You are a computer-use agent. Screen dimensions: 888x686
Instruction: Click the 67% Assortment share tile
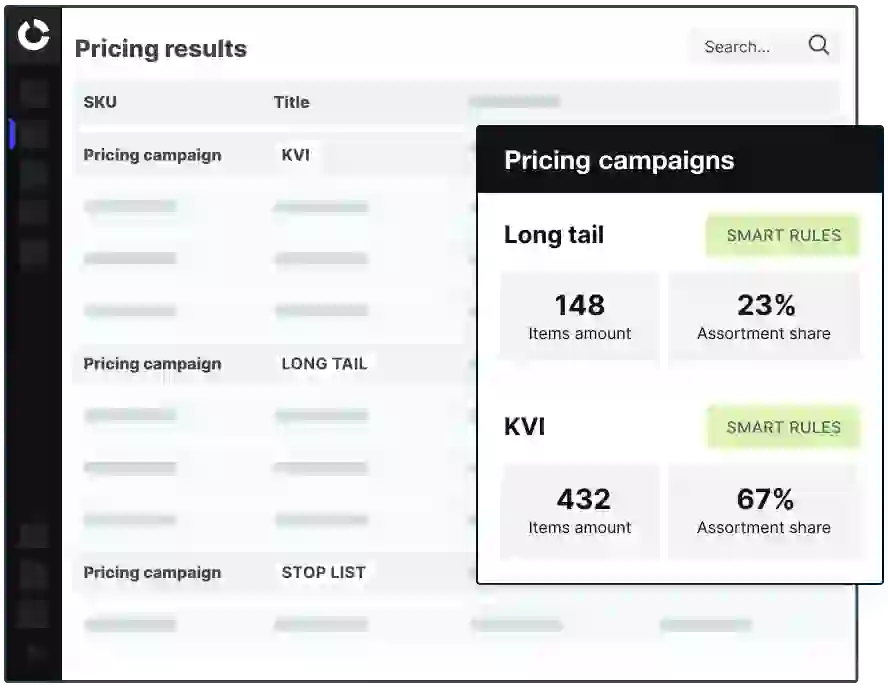[764, 511]
